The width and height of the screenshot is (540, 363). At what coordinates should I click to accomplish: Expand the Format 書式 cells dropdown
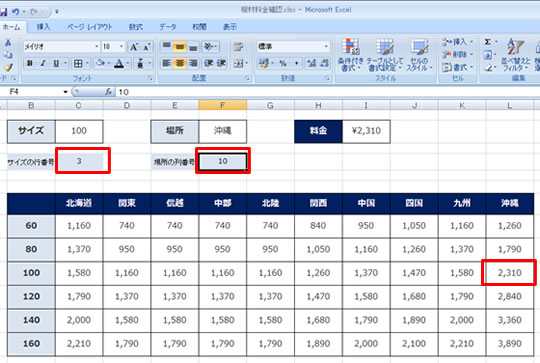click(471, 68)
